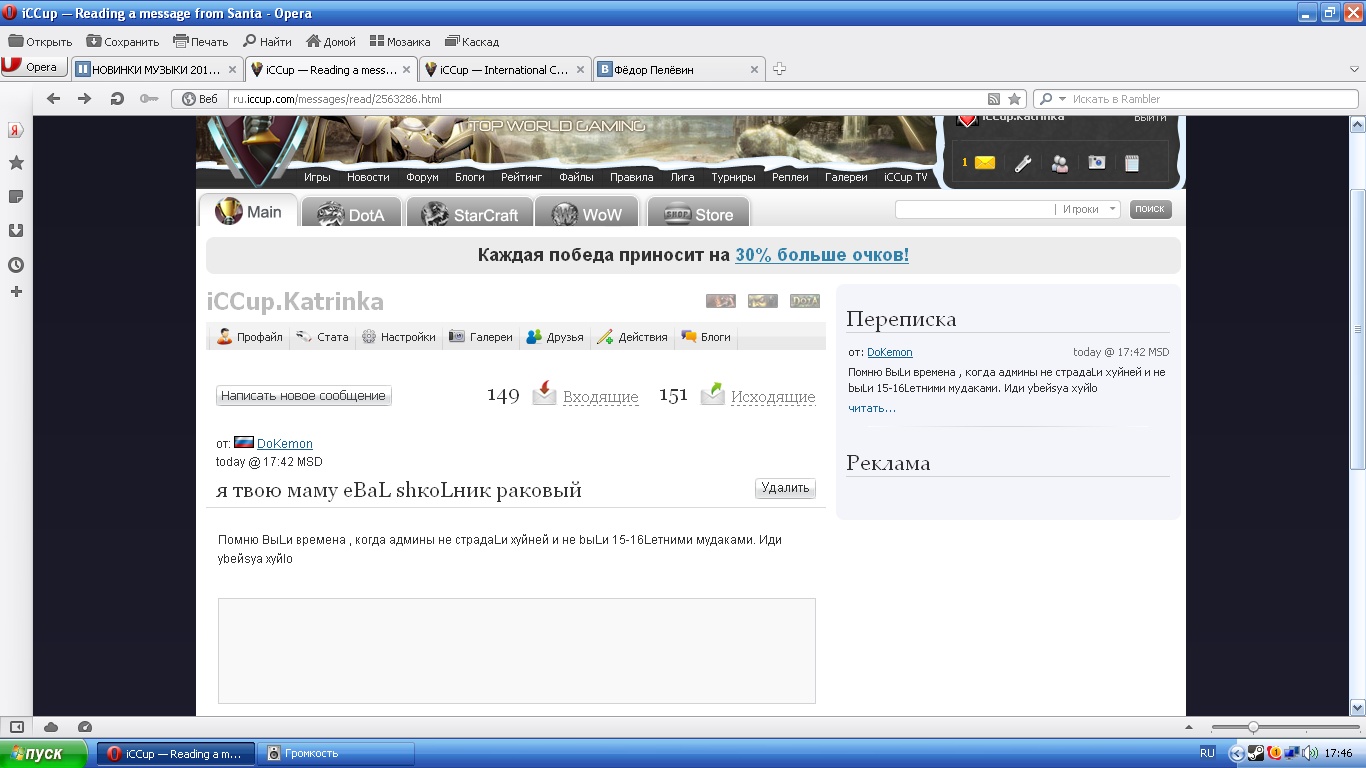Open the 30% больше очков link
The width and height of the screenshot is (1366, 768).
pyautogui.click(x=822, y=255)
